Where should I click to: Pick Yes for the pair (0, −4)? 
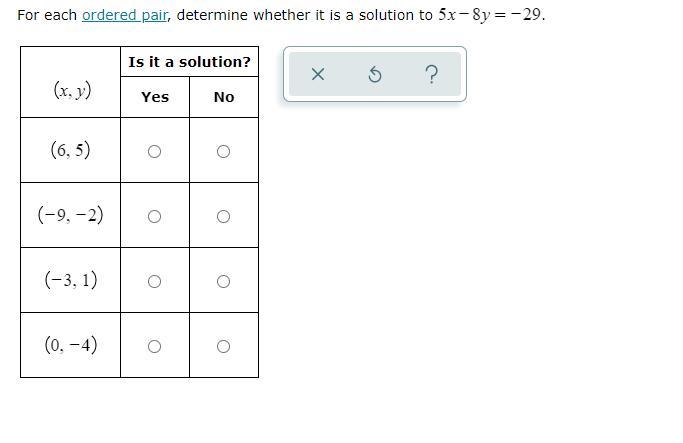(x=154, y=347)
